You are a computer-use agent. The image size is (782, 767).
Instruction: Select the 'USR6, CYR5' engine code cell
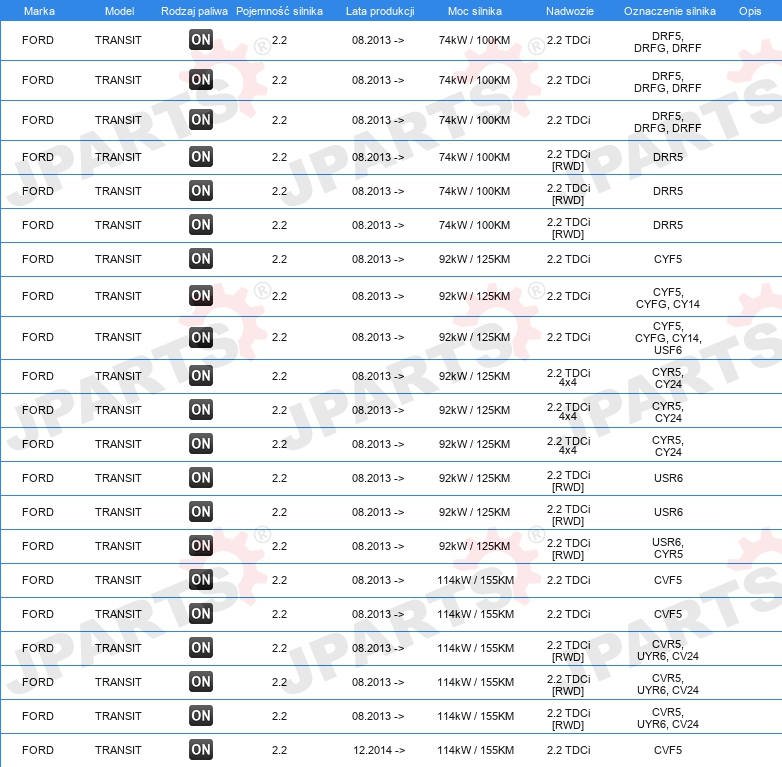(668, 548)
